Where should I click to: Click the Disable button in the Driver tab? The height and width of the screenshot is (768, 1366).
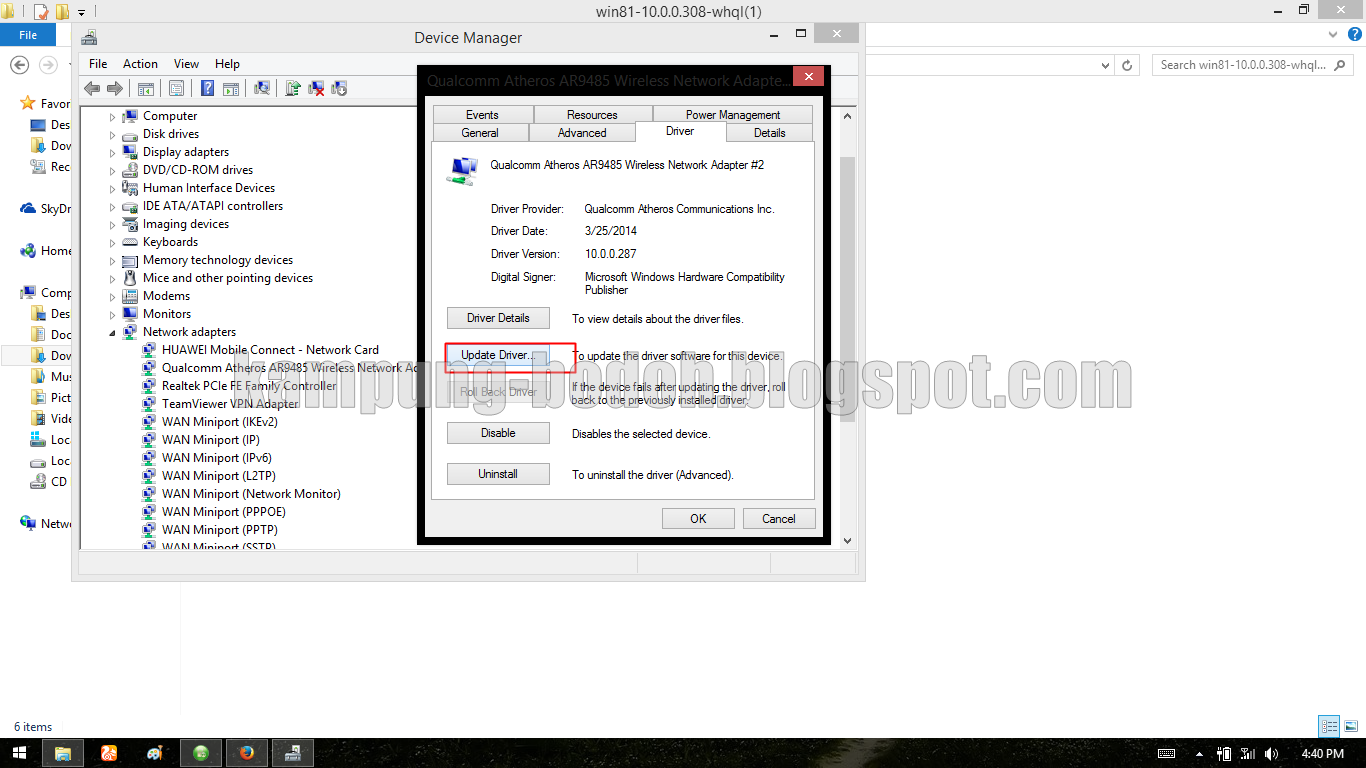(498, 433)
